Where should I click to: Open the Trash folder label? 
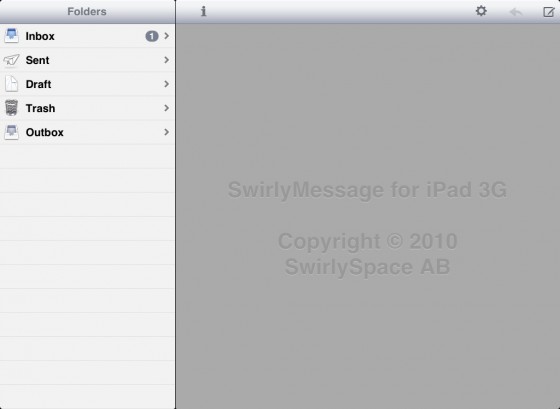pos(40,108)
